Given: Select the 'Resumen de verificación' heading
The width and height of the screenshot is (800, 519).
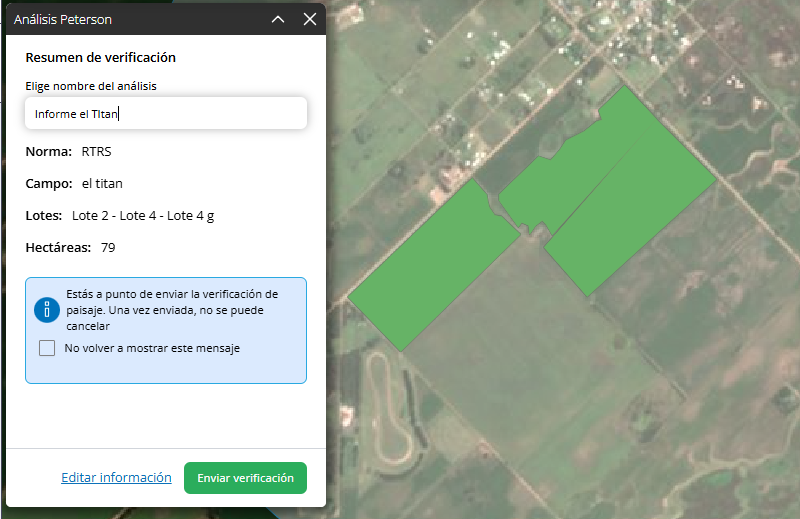Looking at the screenshot, I should coord(101,58).
